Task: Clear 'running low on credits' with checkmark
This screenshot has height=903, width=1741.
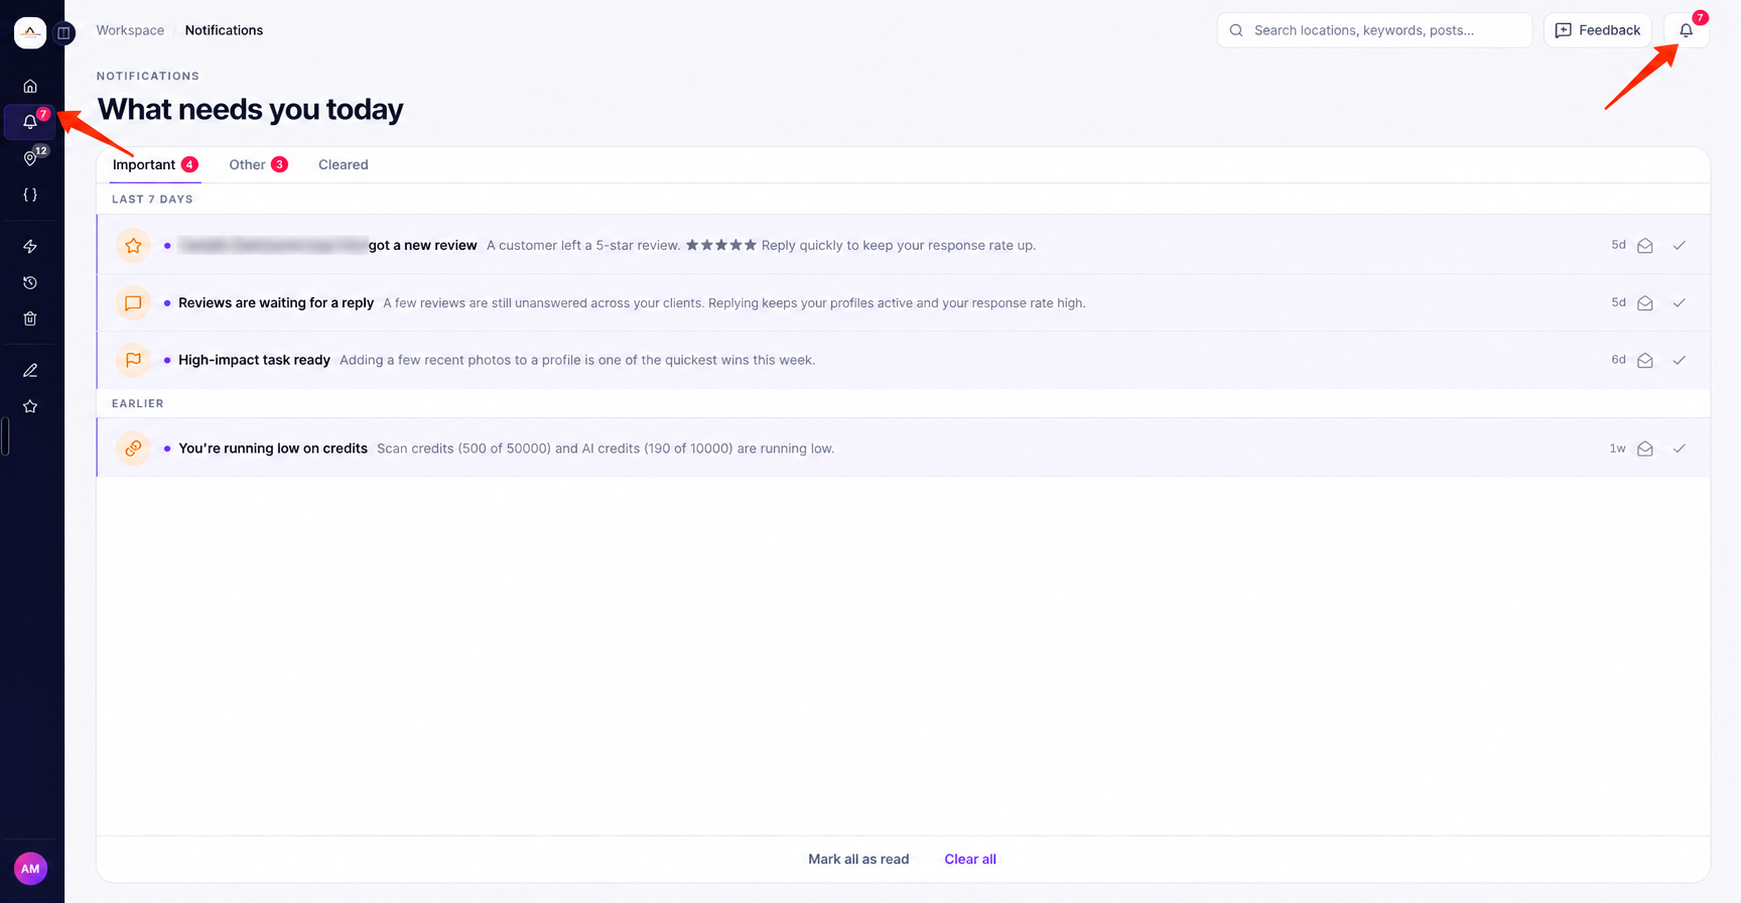Action: click(1679, 449)
